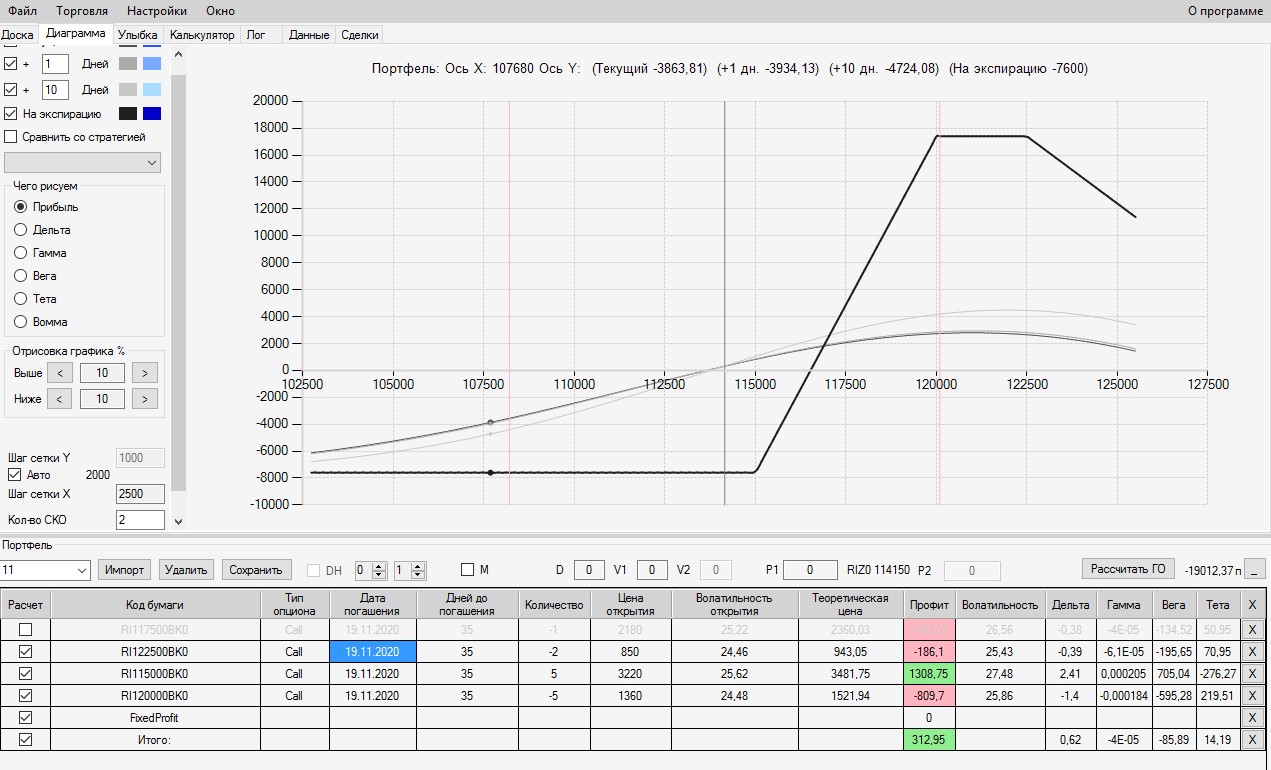
Task: Click the Рассчитать ГО button
Action: point(1129,569)
